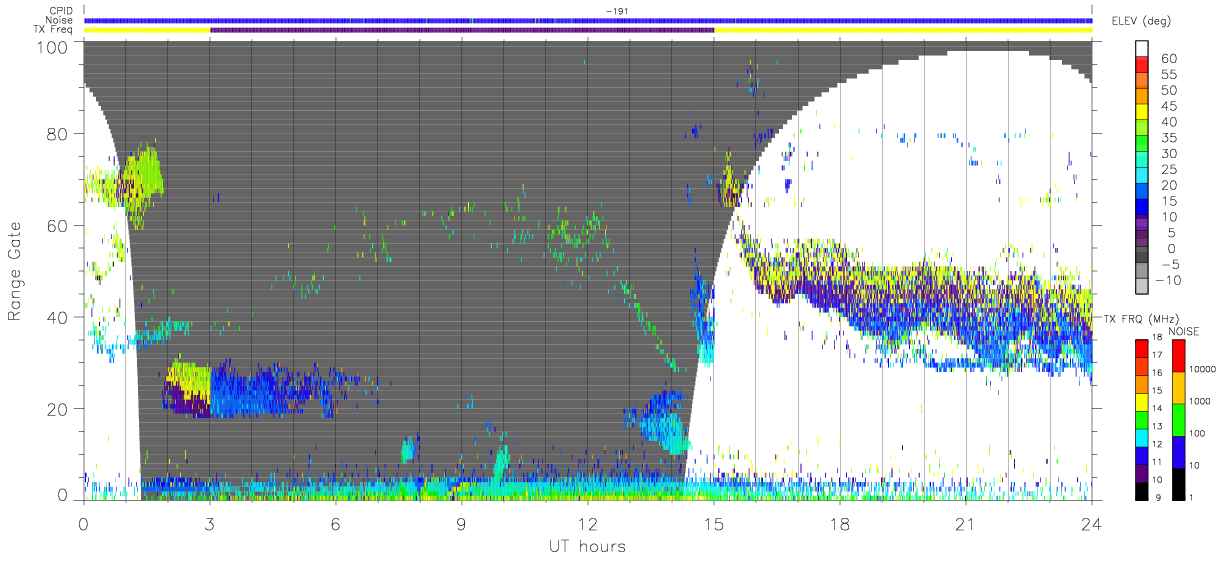Click the 55 label on the ELEV scale
The width and height of the screenshot is (1228, 567).
coord(1169,74)
